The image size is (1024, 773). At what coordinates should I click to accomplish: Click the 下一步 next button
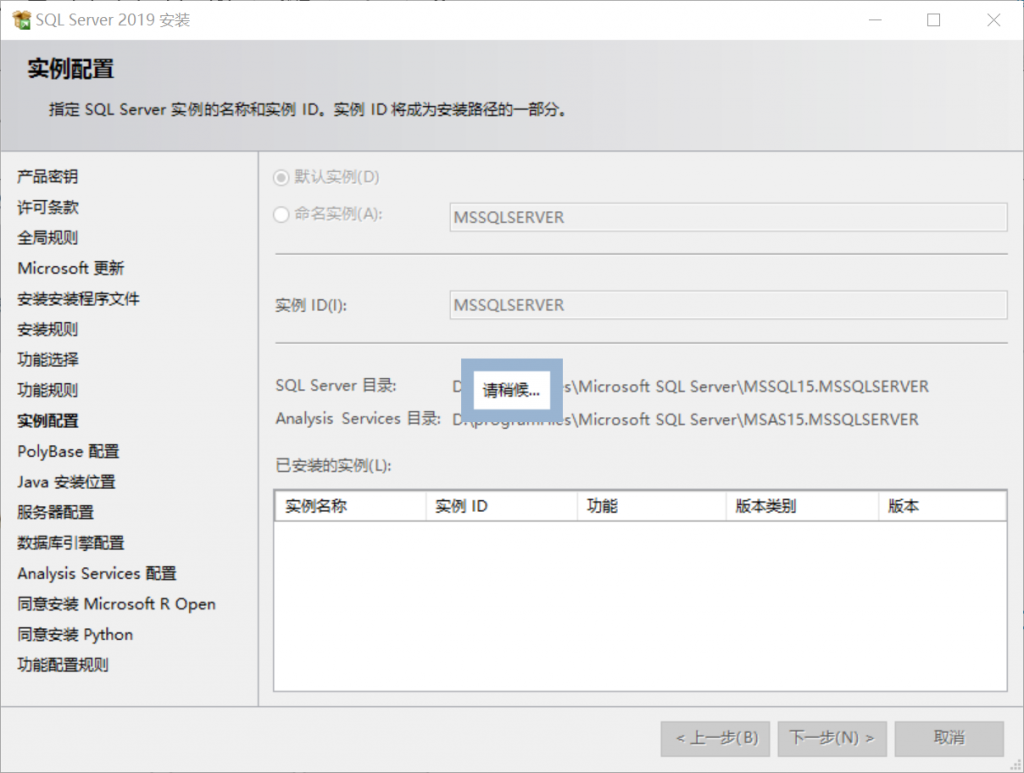click(x=831, y=738)
